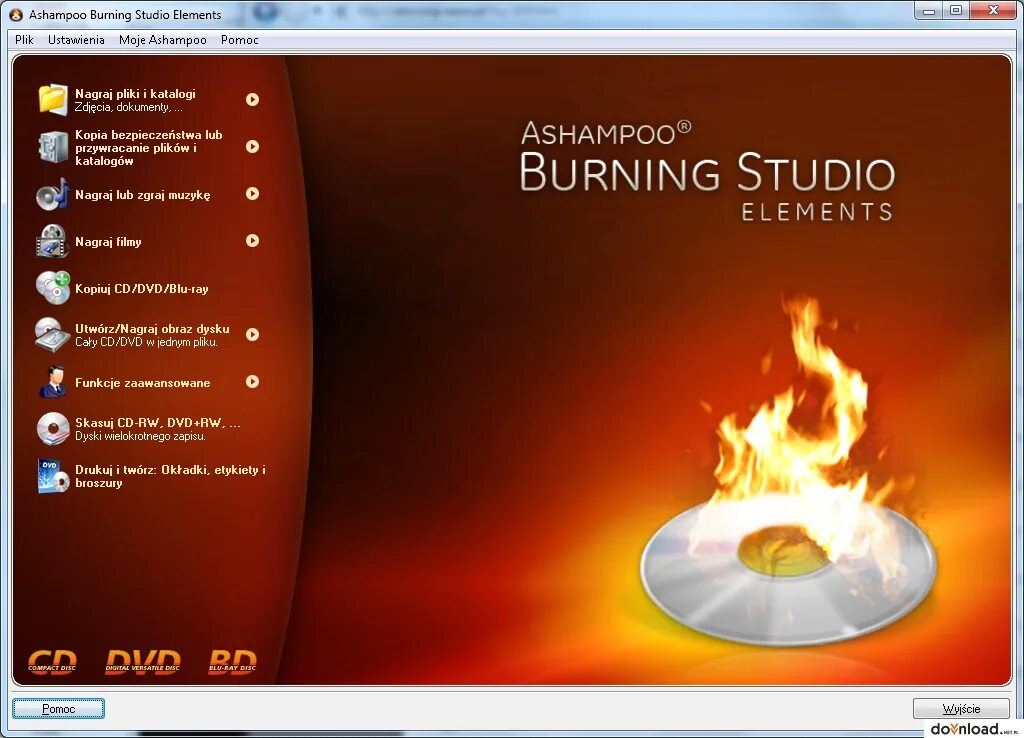The image size is (1024, 738).
Task: Click the discs icon for Kopiuj CD/DVD/Blu-ray
Action: click(53, 288)
